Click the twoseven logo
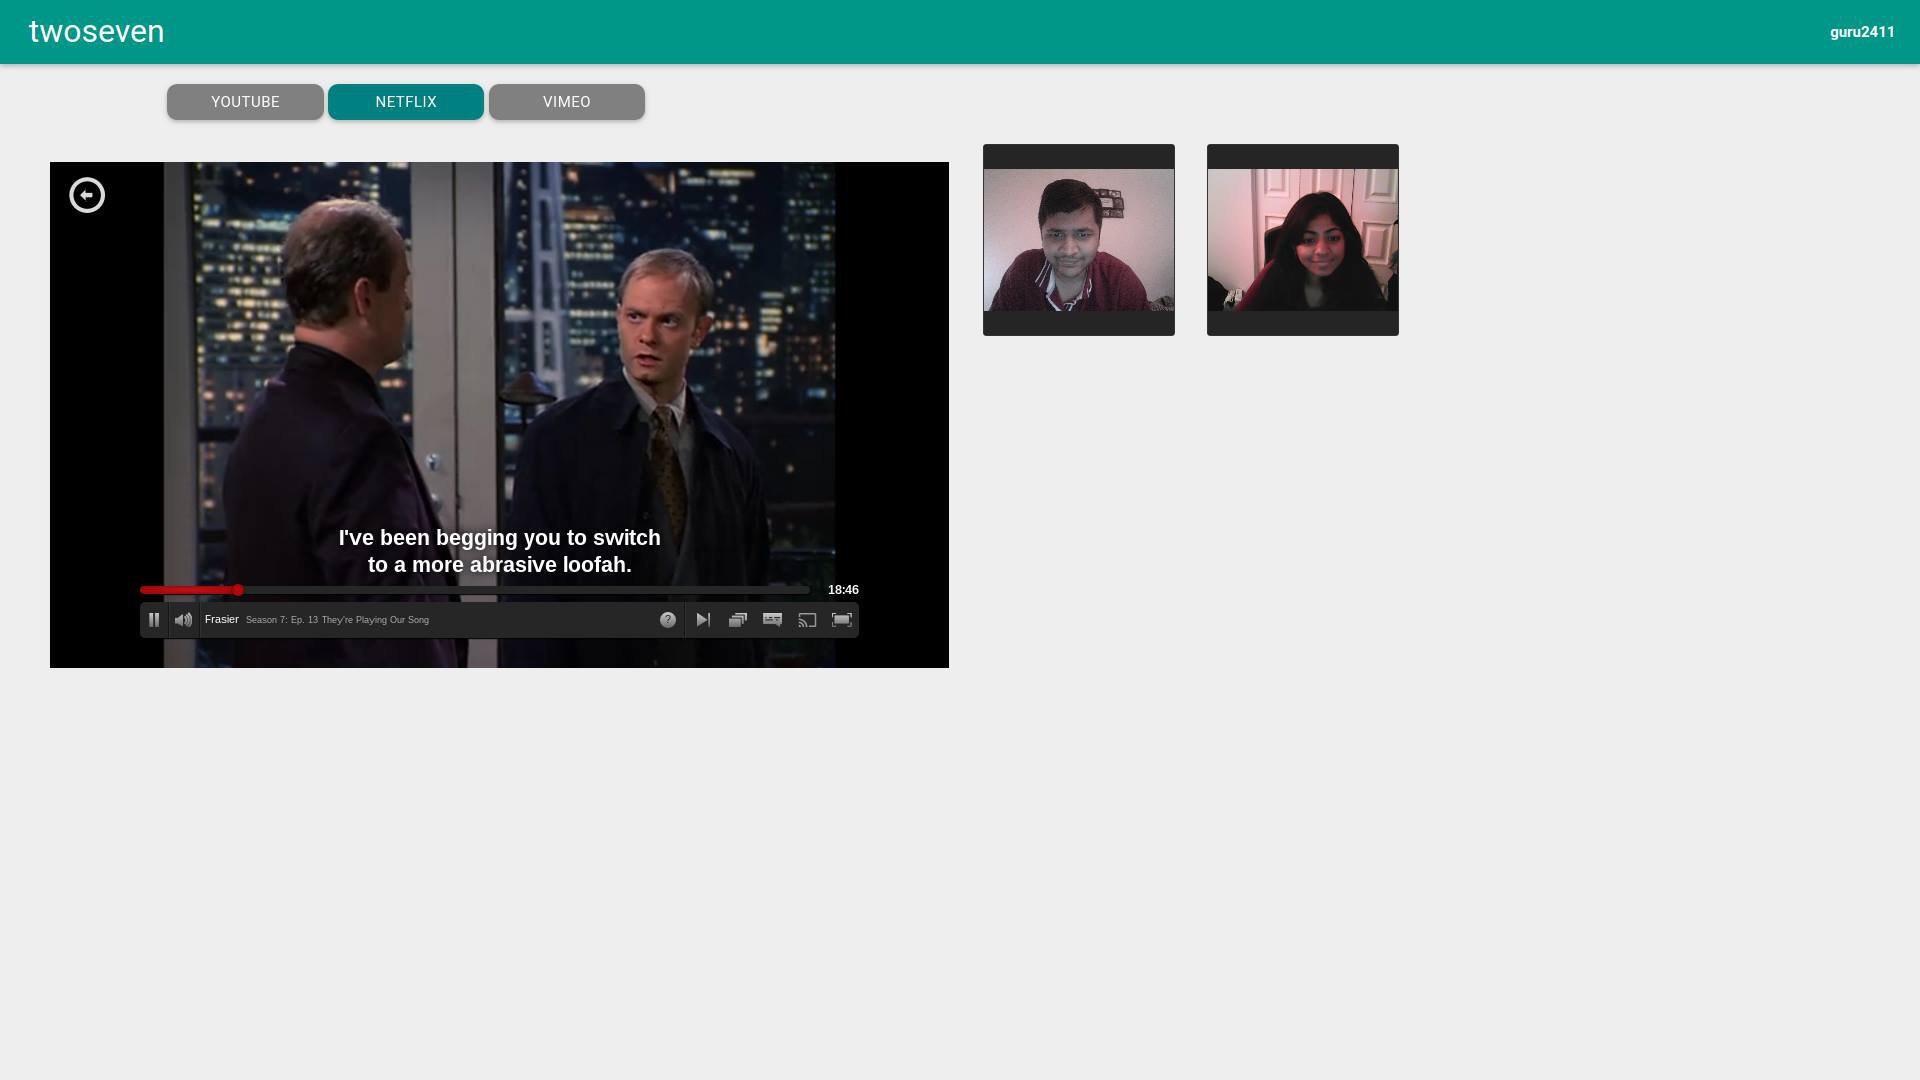The width and height of the screenshot is (1920, 1080). coord(96,31)
